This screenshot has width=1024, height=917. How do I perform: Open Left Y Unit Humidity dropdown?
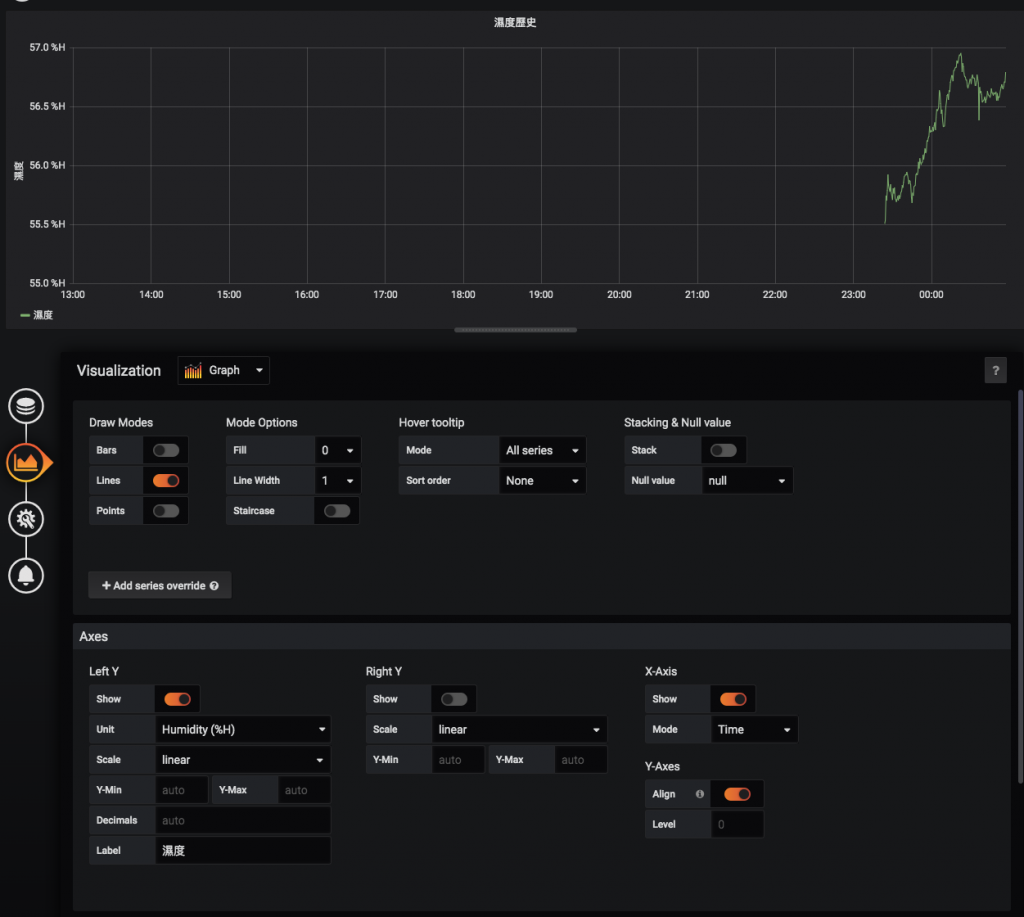click(243, 730)
